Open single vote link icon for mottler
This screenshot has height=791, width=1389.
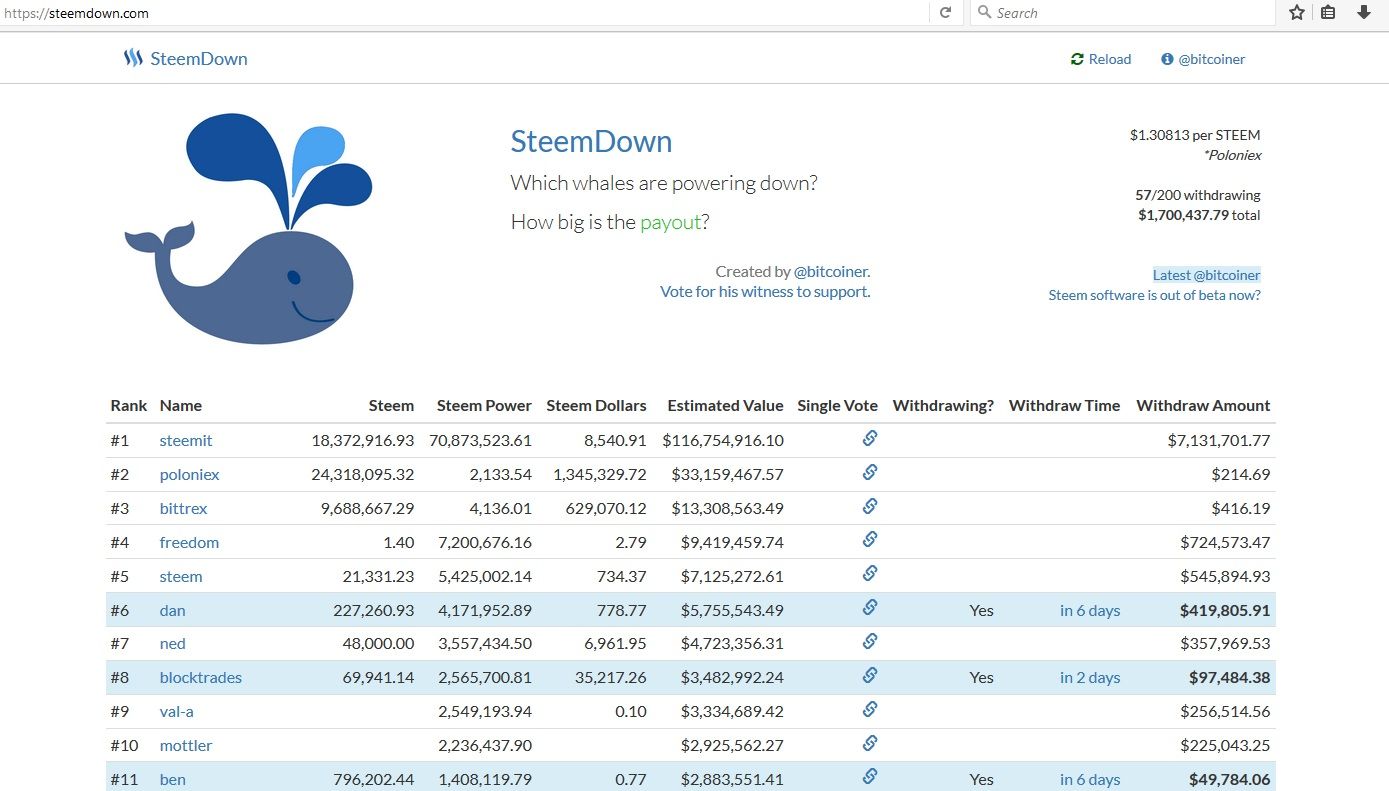pyautogui.click(x=870, y=743)
